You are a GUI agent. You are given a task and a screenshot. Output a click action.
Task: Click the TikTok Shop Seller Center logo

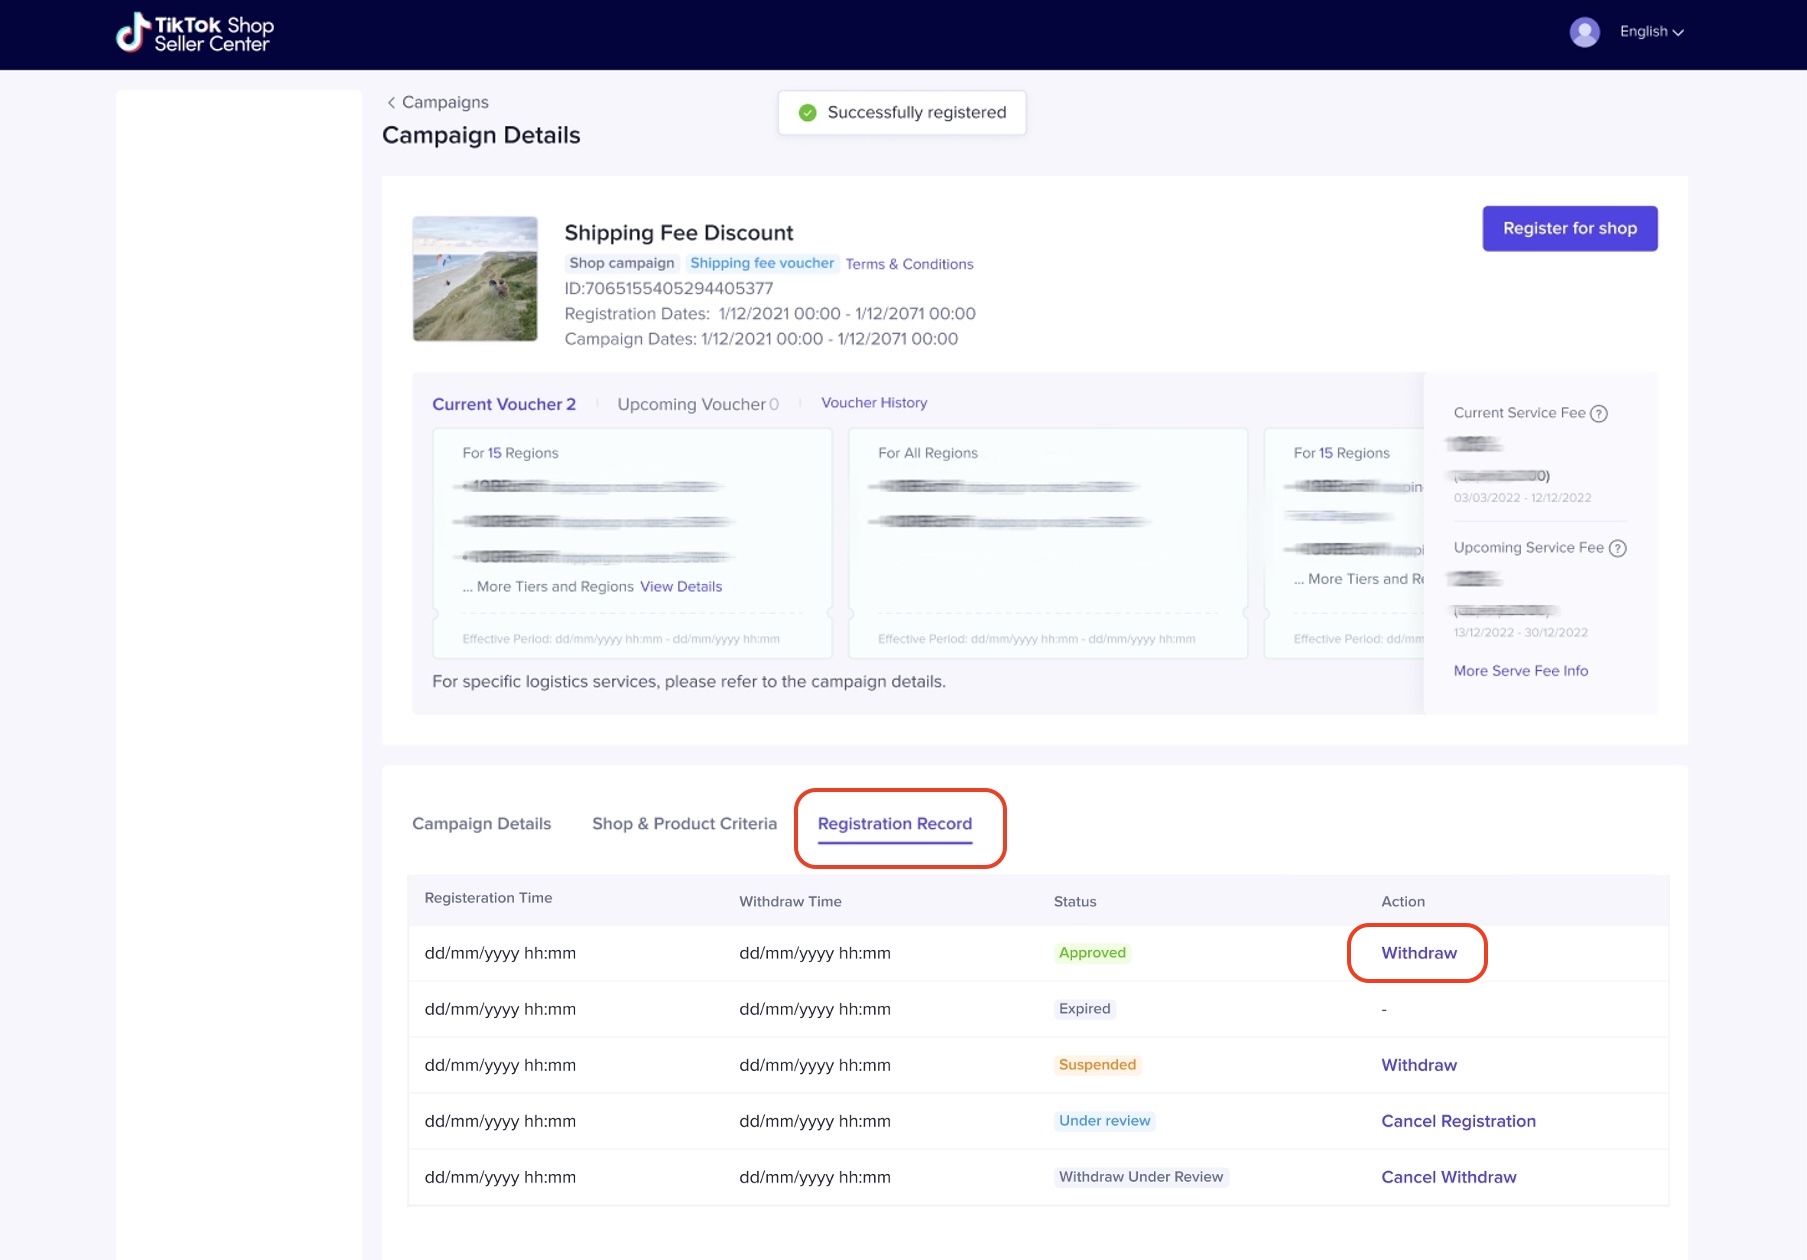pyautogui.click(x=195, y=33)
